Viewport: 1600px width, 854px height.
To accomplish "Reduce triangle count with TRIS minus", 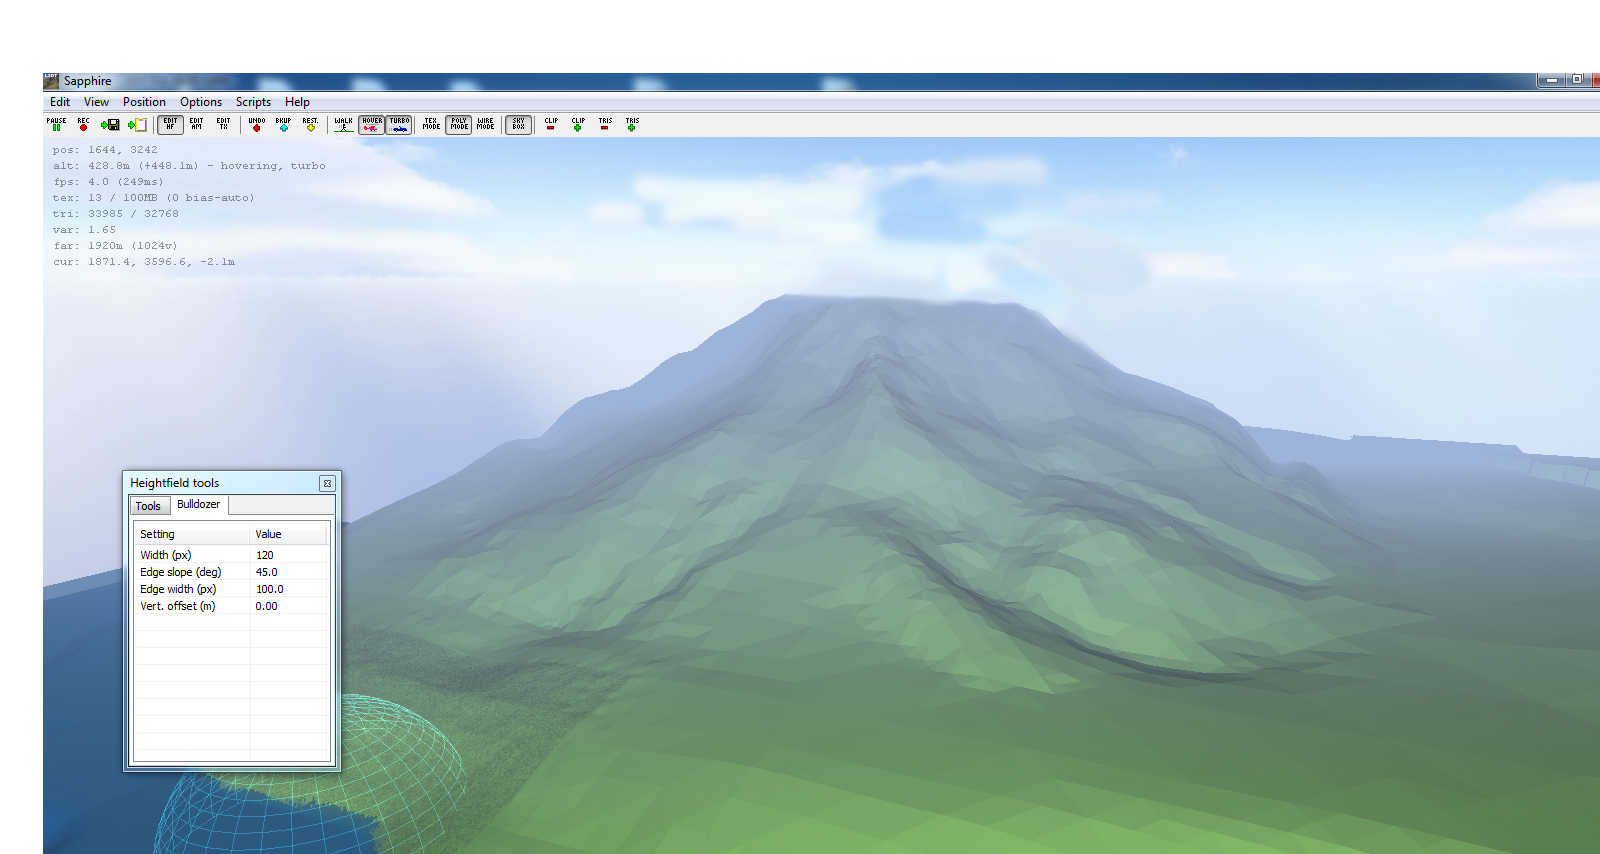I will tap(605, 124).
